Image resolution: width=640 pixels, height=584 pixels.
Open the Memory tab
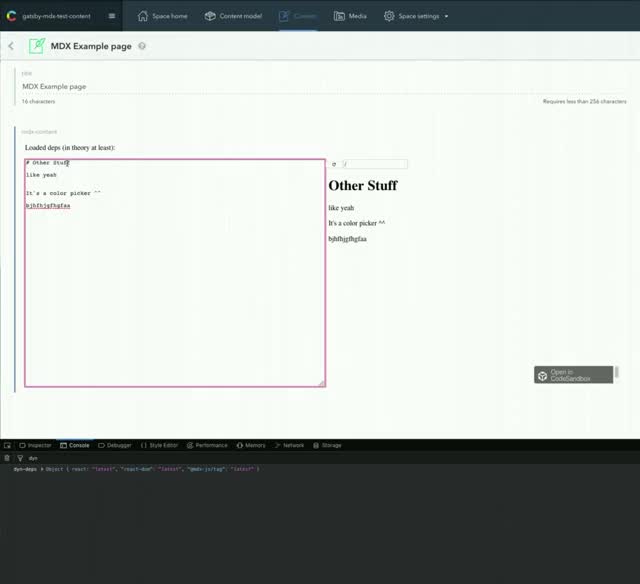point(251,445)
